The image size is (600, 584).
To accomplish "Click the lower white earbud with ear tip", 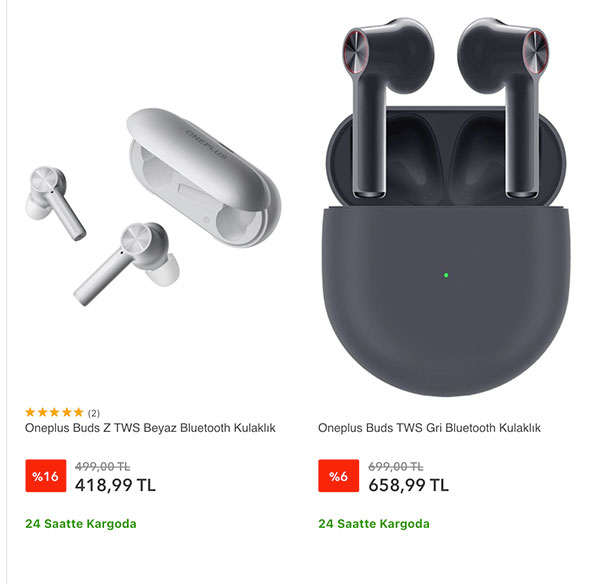I will pyautogui.click(x=128, y=262).
